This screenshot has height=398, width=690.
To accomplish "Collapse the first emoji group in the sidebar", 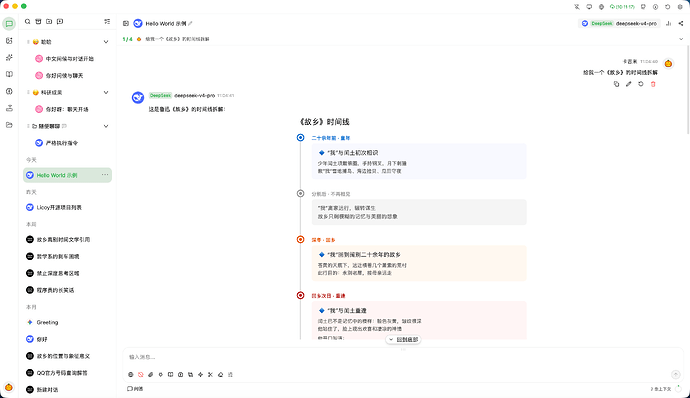I will tap(106, 42).
